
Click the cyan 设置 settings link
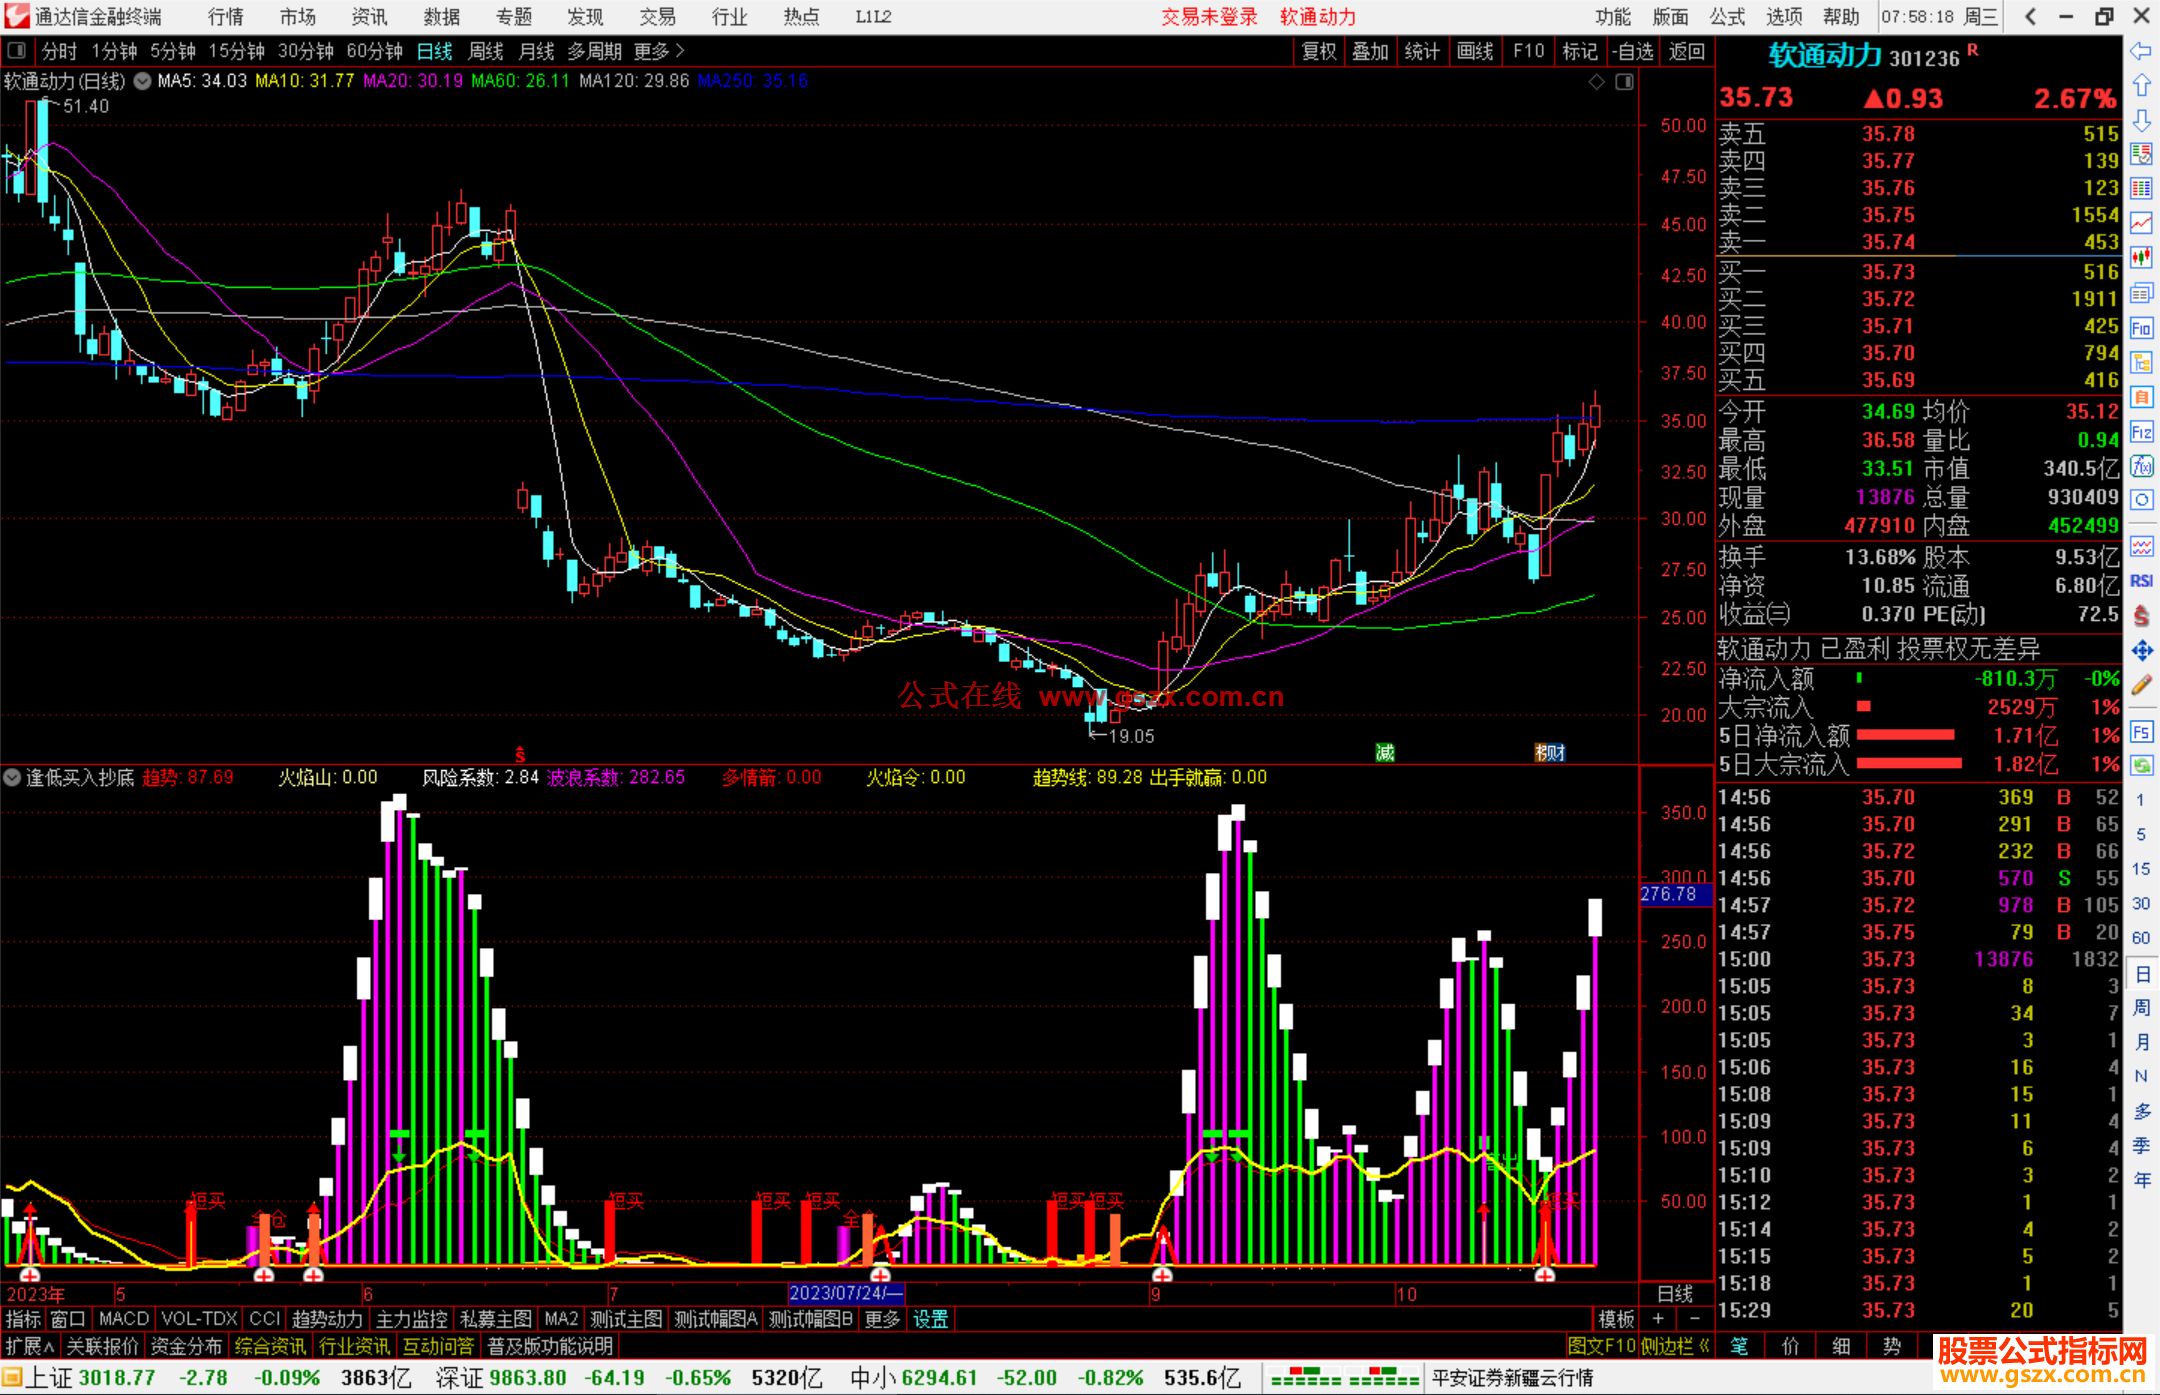(930, 1319)
